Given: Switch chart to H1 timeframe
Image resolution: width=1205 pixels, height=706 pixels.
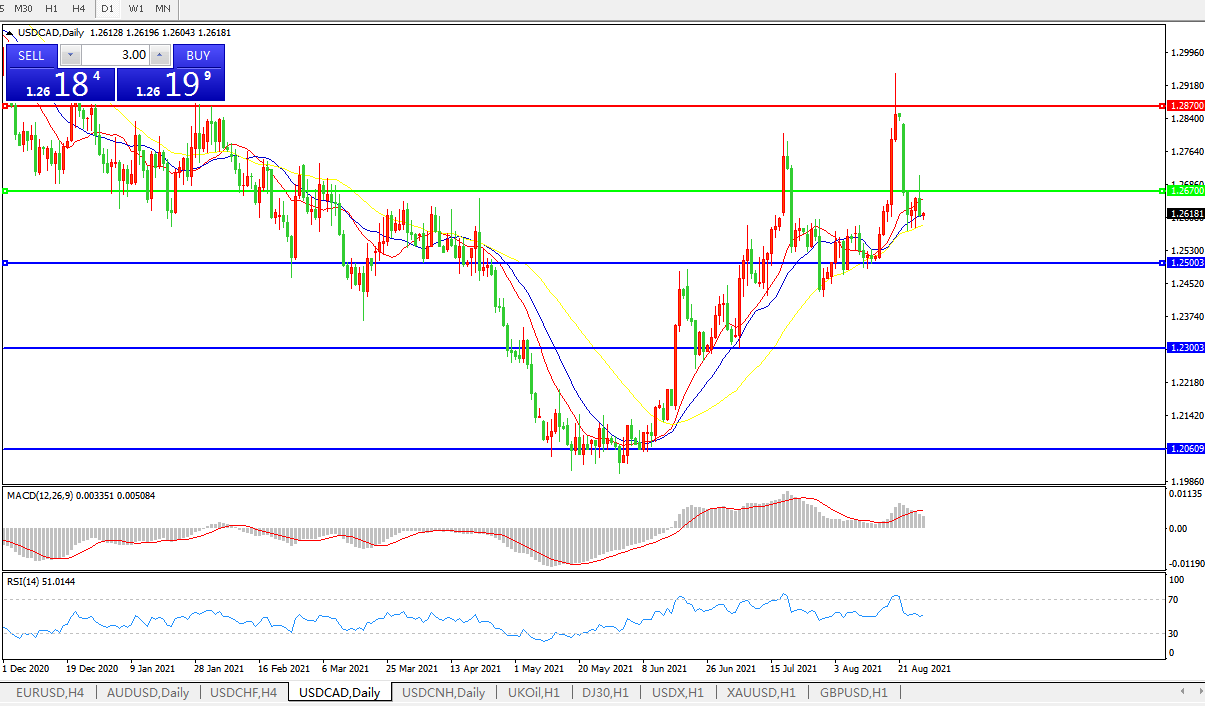Looking at the screenshot, I should [52, 8].
